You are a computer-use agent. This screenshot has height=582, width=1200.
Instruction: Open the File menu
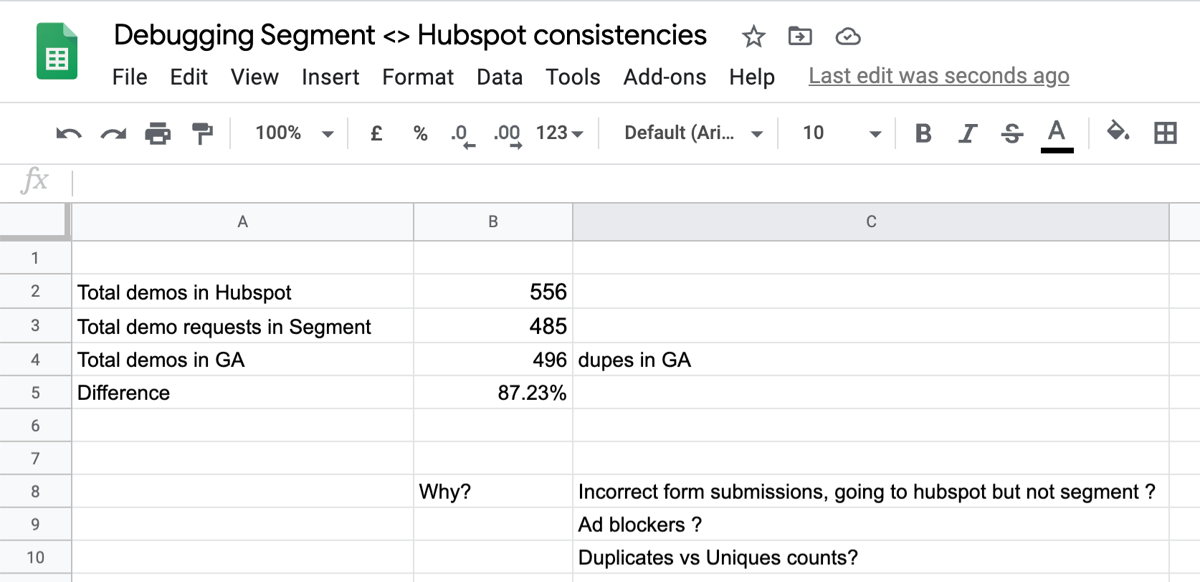click(130, 77)
